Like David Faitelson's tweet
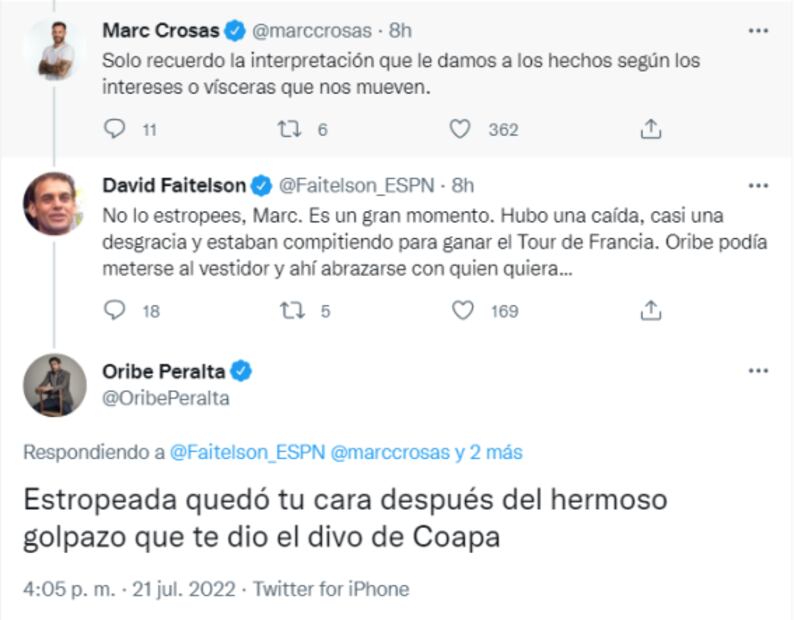 click(462, 311)
